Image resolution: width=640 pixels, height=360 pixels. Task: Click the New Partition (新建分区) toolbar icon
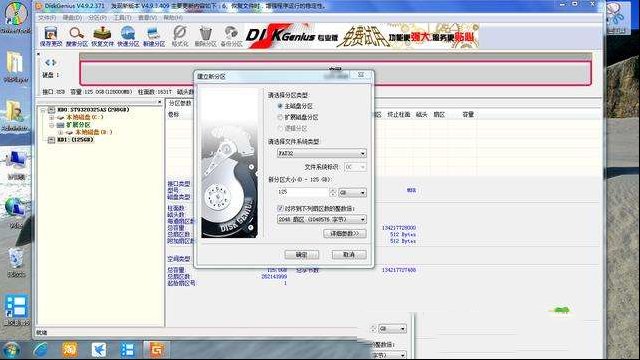tap(154, 36)
